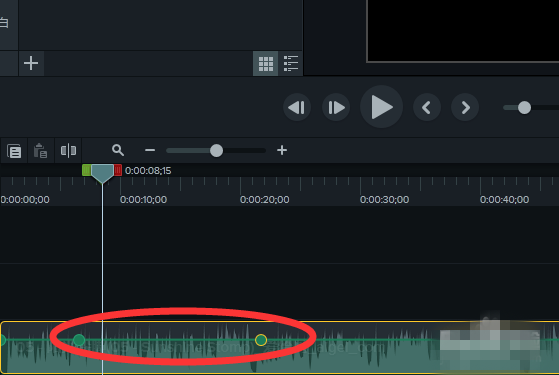Click the timeline zoom magnifier icon
The image size is (559, 375).
pos(118,150)
